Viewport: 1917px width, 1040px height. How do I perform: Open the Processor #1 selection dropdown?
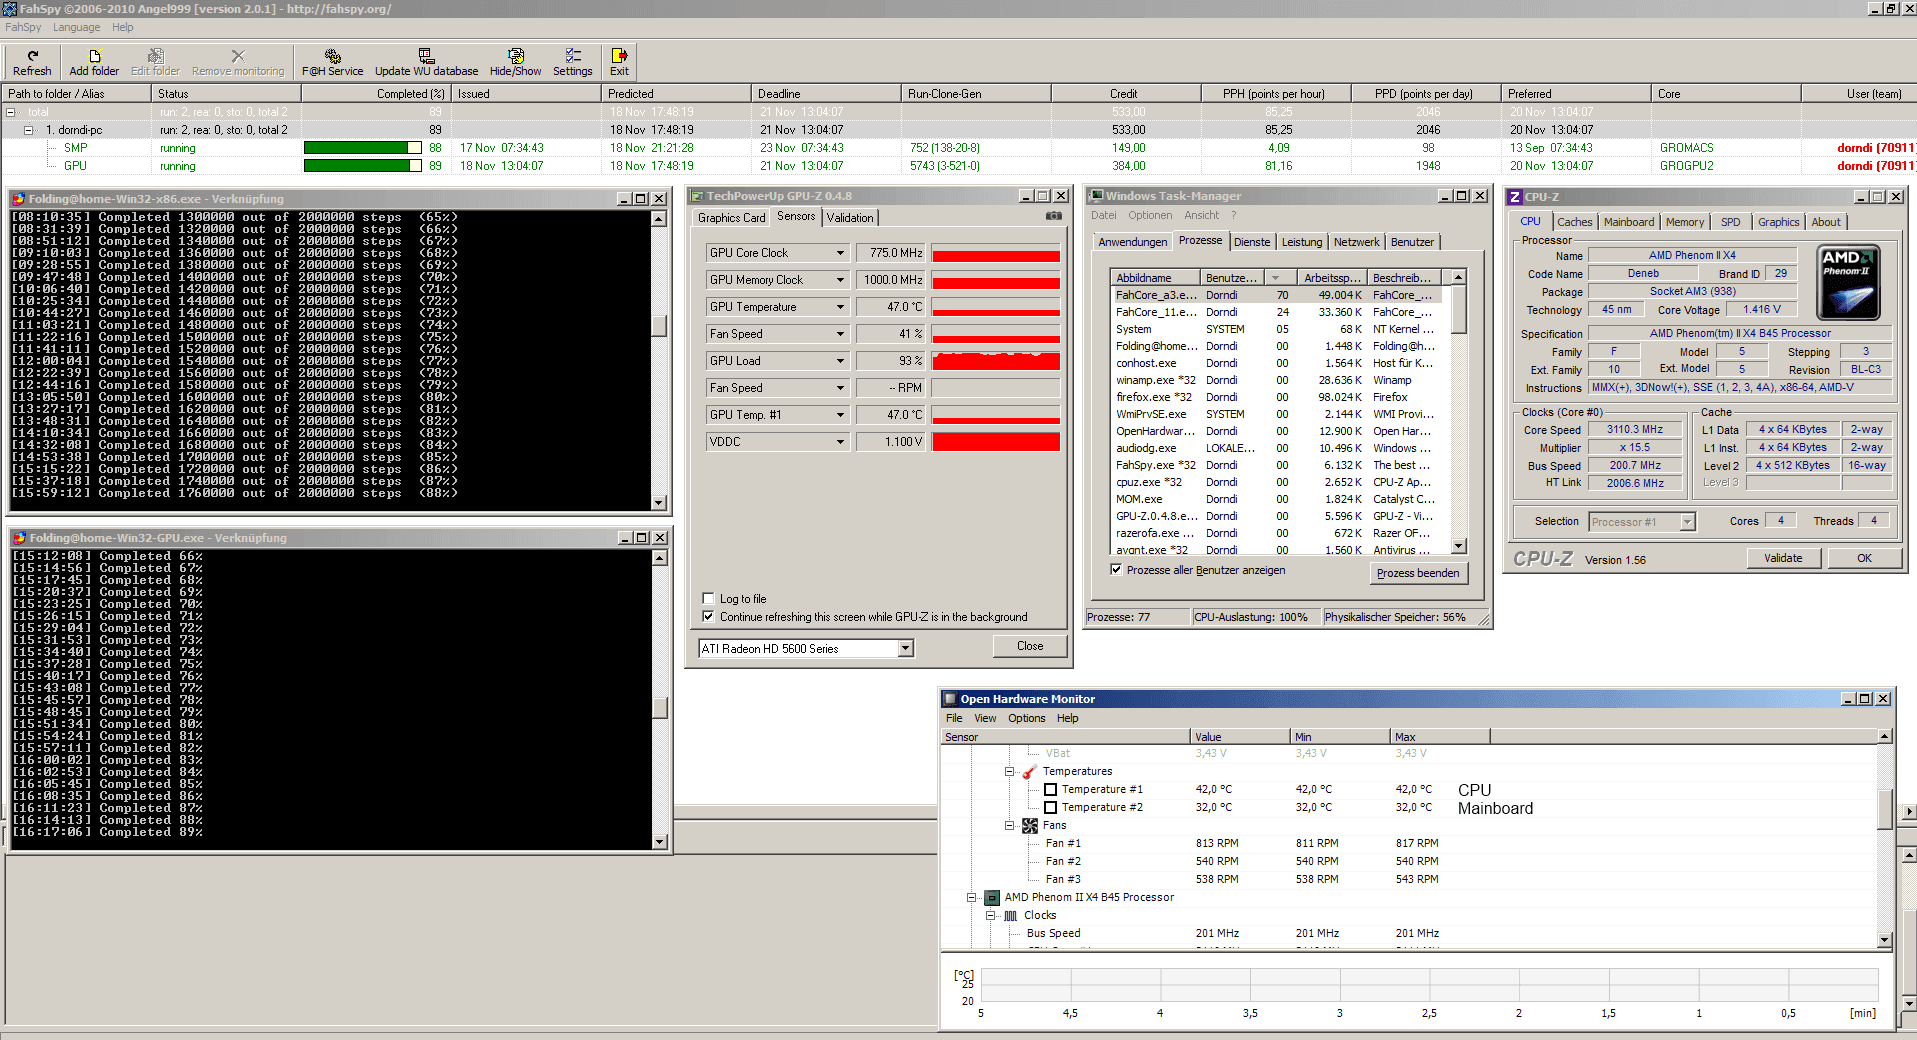(x=1688, y=522)
